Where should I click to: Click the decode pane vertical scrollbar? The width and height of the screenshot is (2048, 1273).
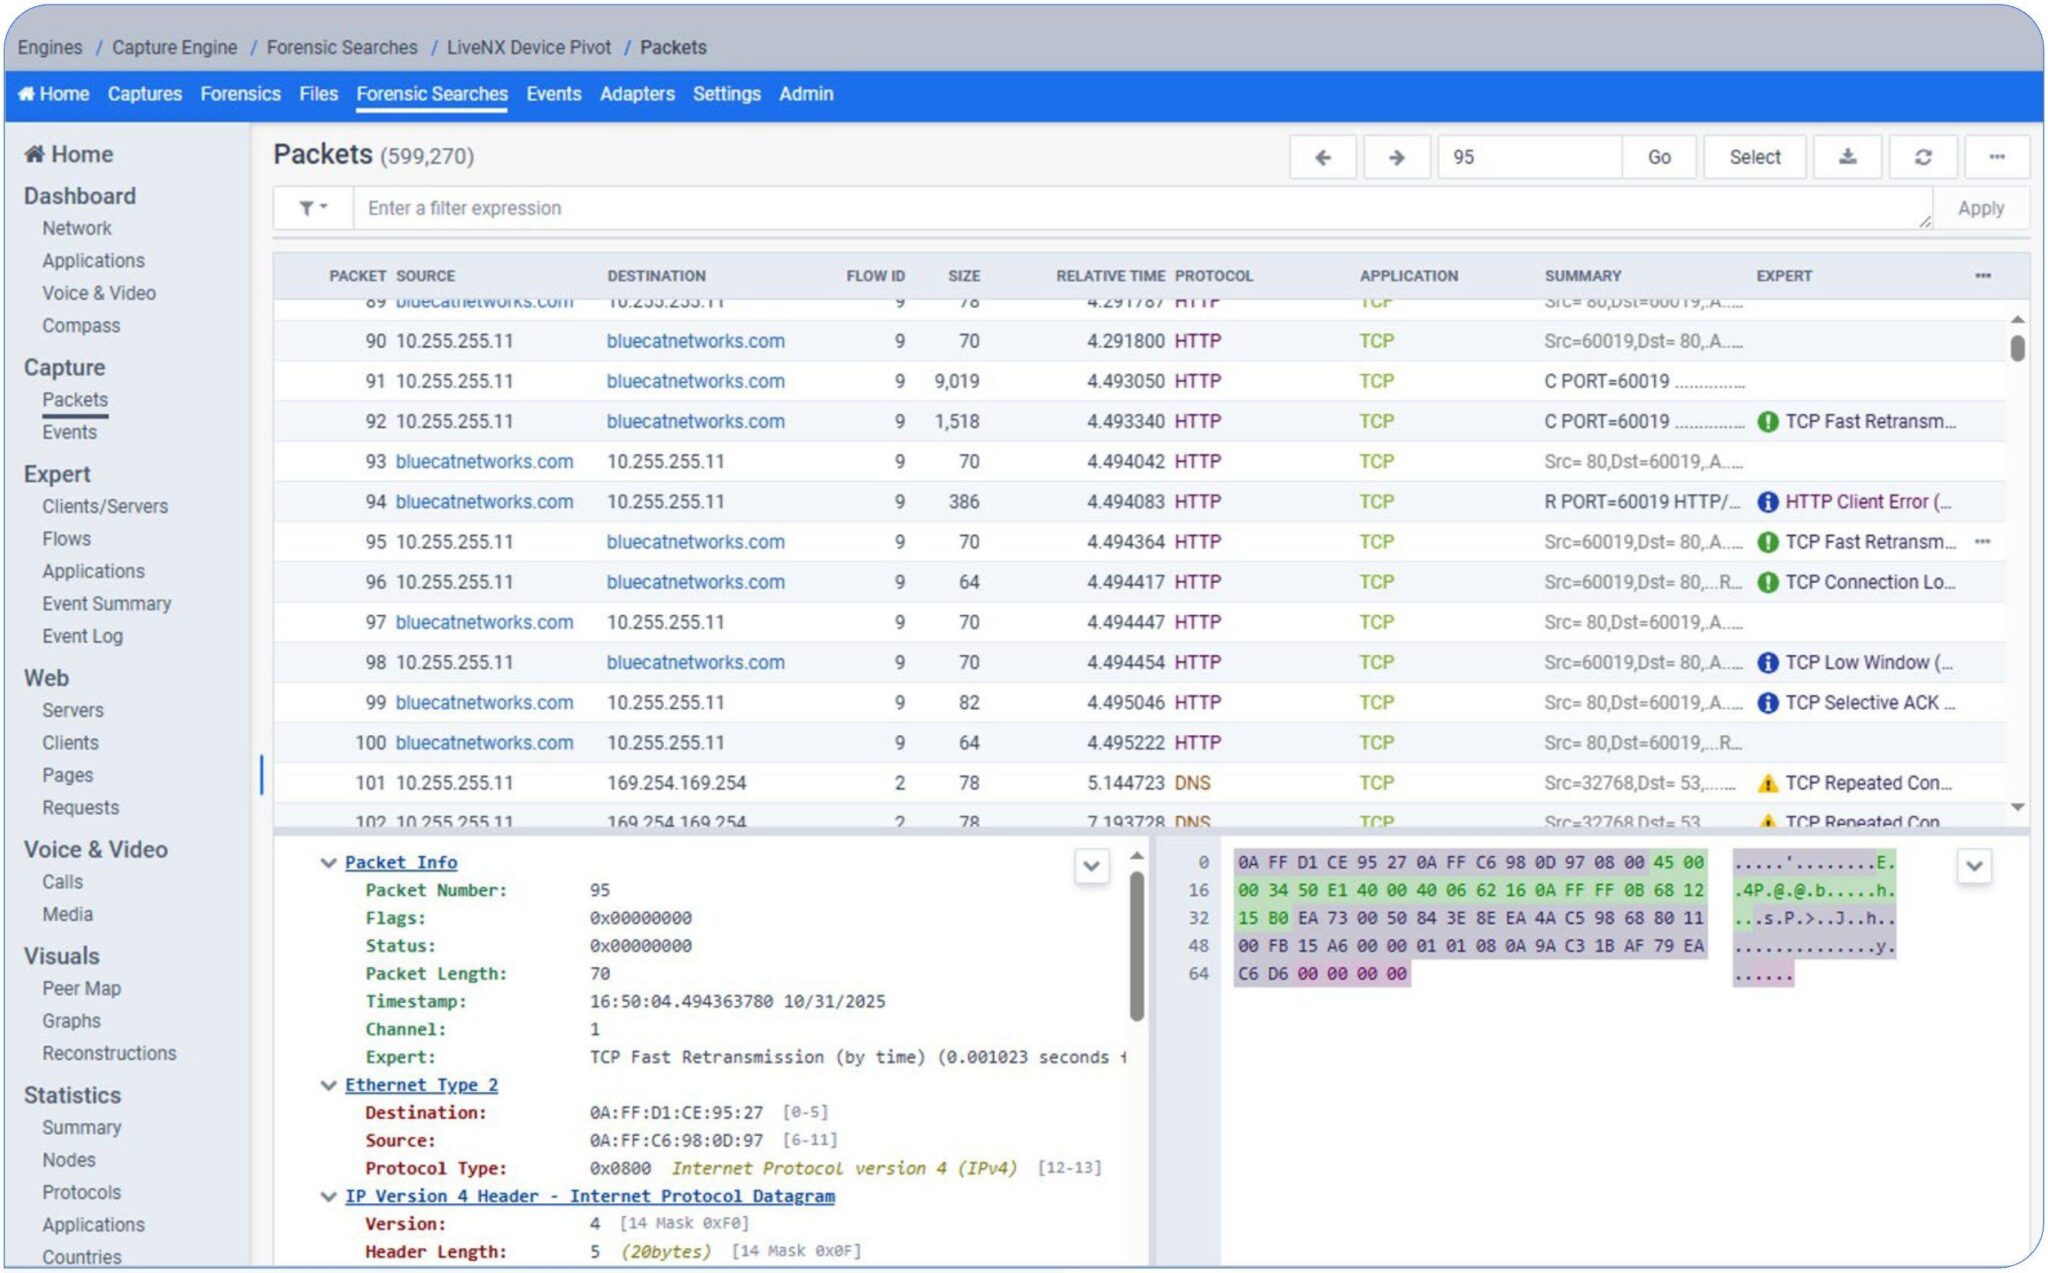[x=1137, y=945]
